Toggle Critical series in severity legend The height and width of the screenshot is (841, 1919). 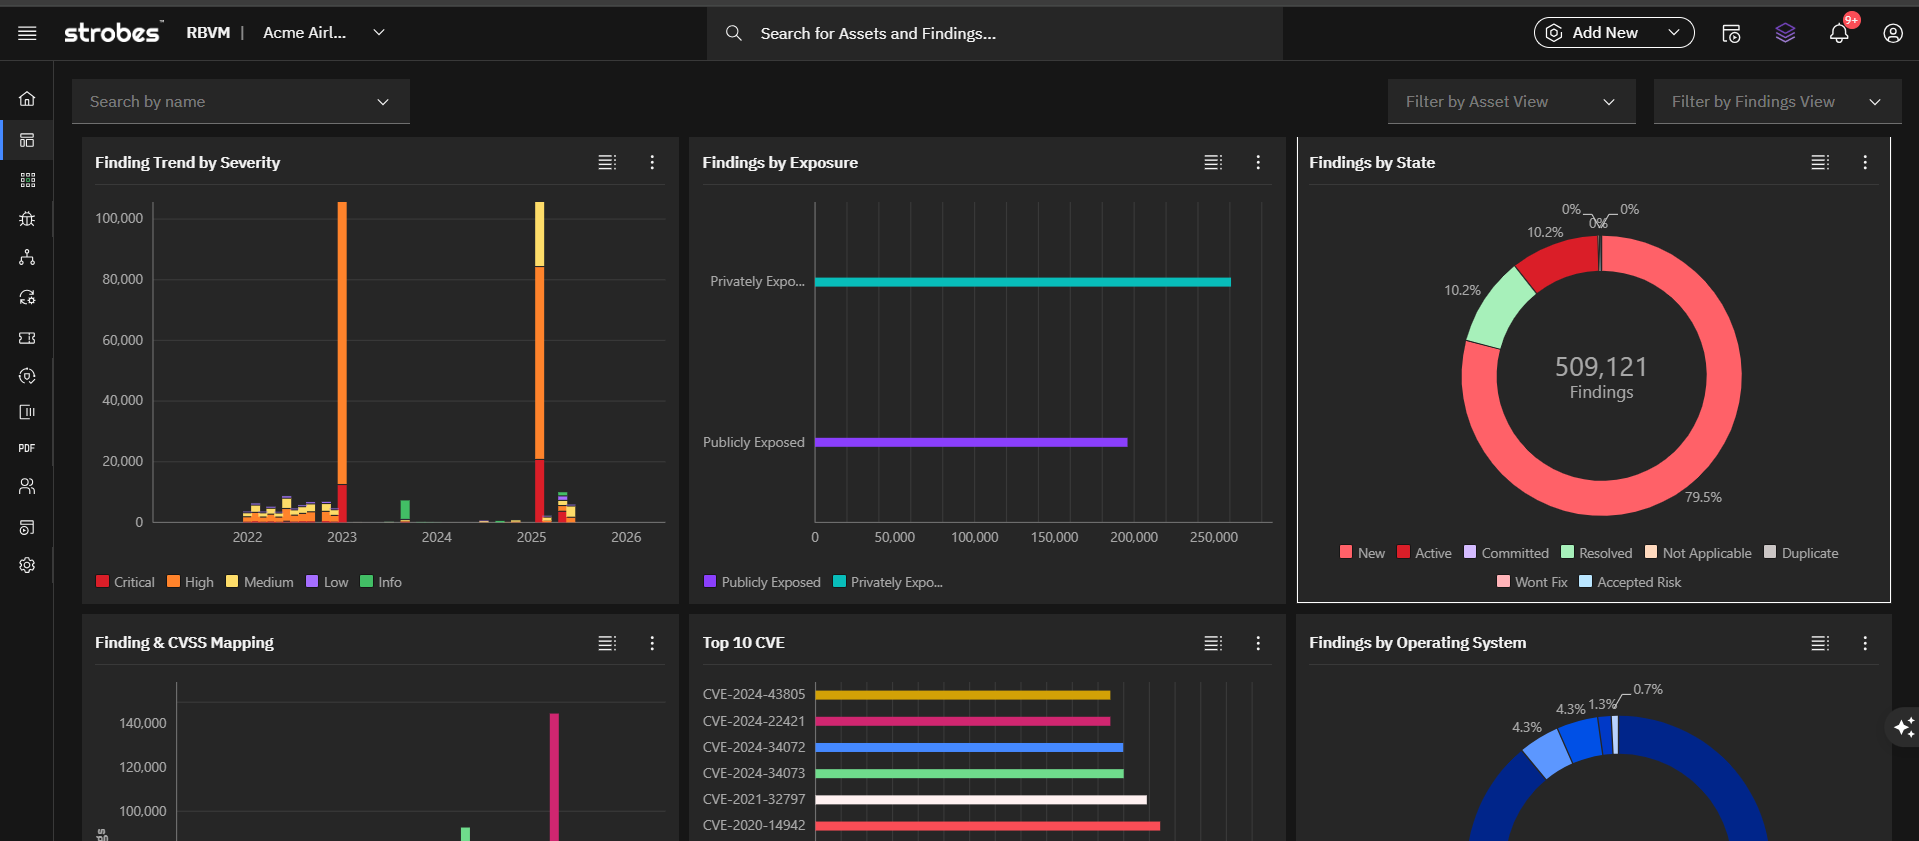125,582
